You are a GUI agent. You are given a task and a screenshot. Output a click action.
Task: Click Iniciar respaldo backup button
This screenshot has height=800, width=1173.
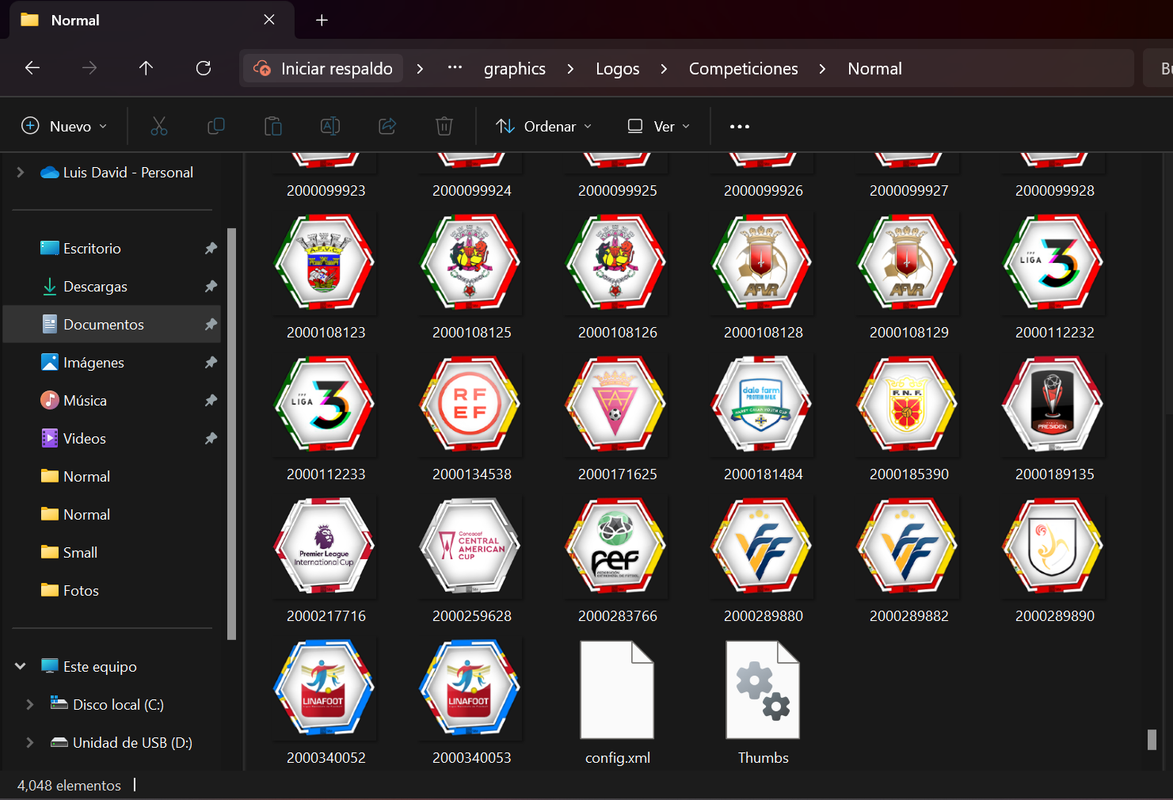323,69
